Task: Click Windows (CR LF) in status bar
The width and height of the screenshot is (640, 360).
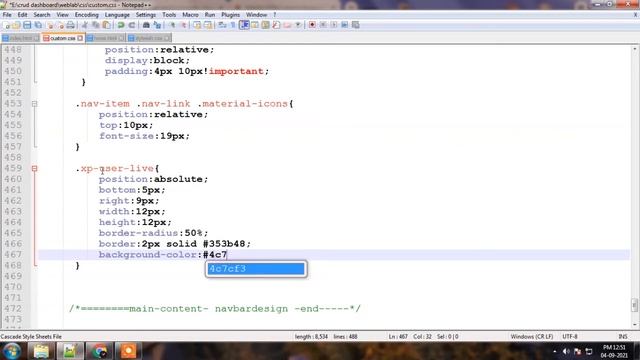Action: tap(531, 337)
